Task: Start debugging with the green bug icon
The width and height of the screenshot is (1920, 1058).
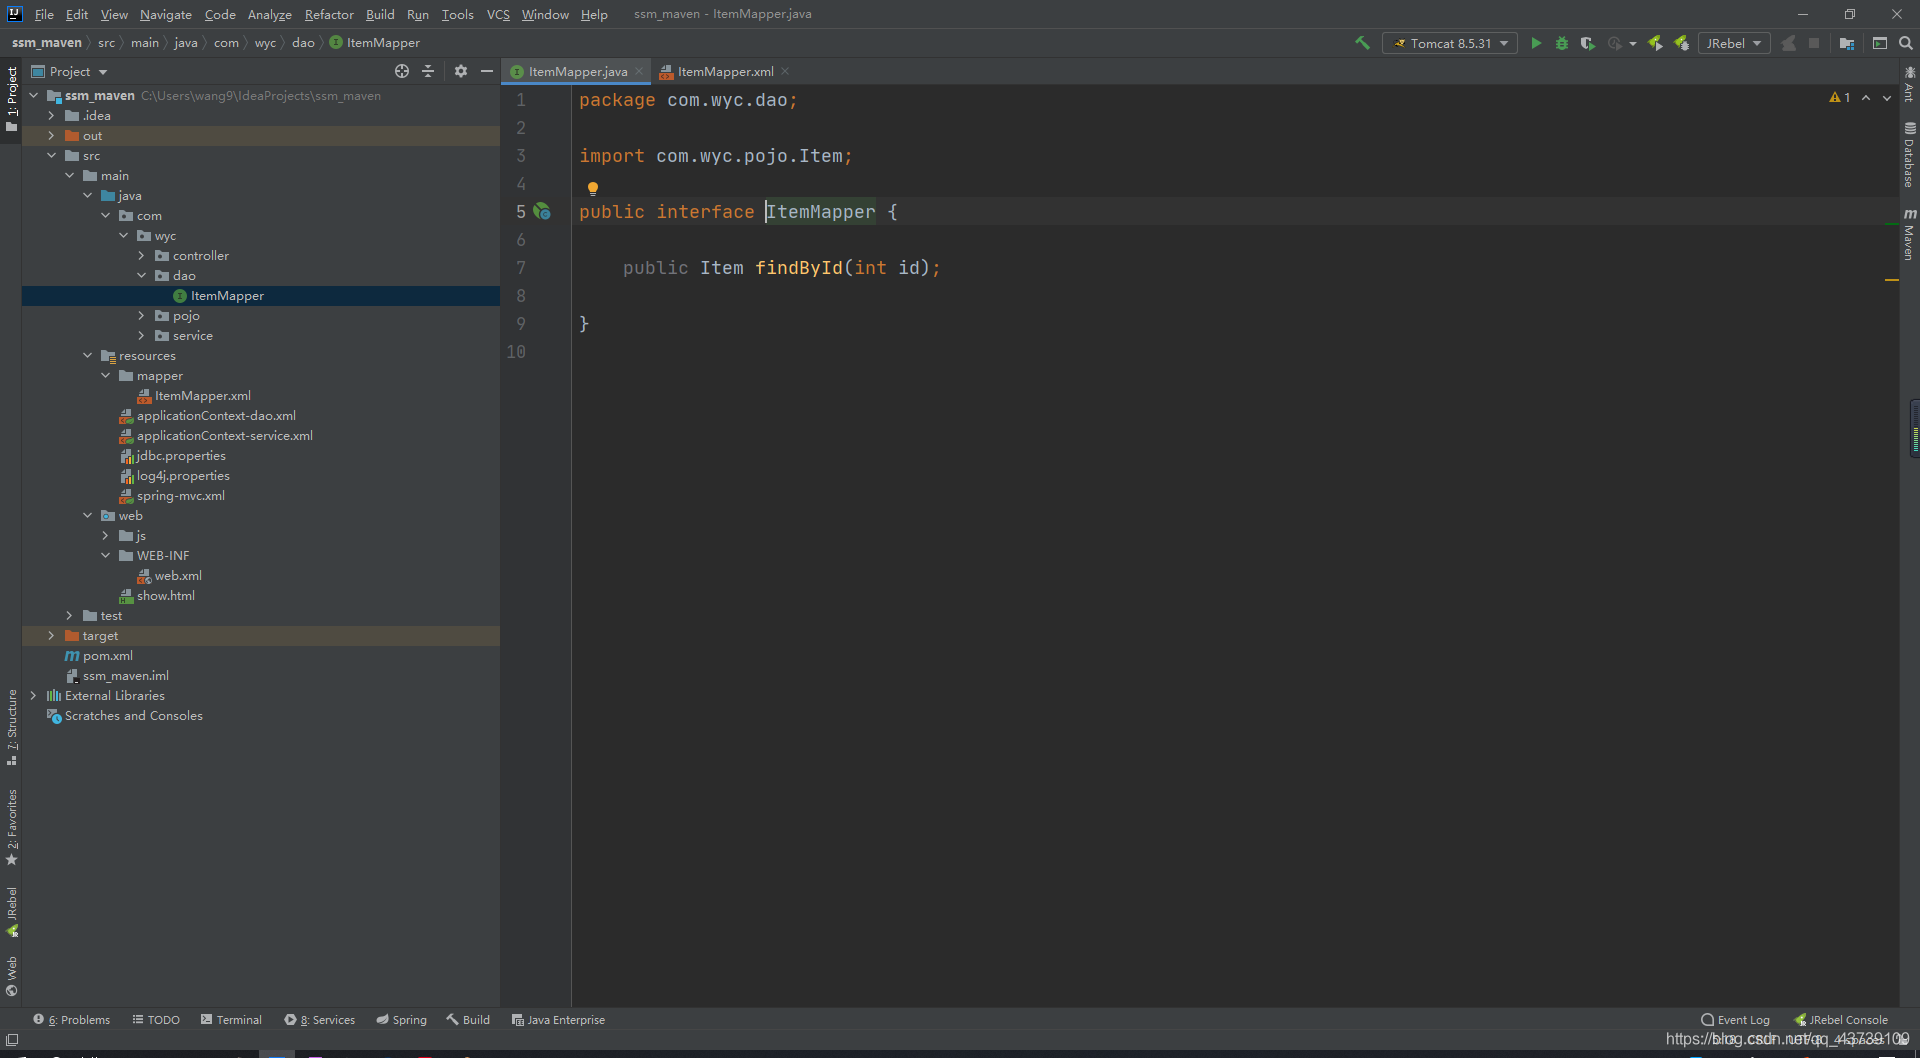Action: click(1562, 43)
